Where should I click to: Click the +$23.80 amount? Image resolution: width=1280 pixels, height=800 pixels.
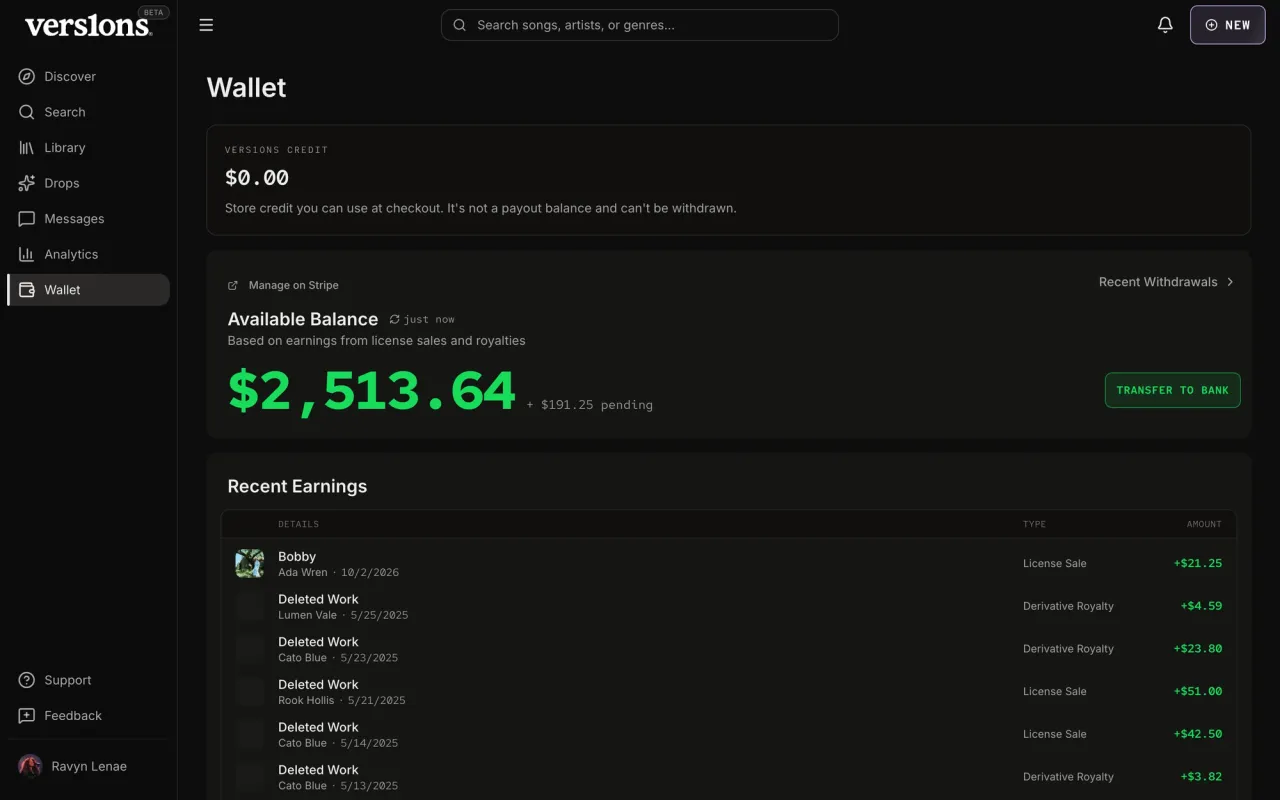[1198, 648]
